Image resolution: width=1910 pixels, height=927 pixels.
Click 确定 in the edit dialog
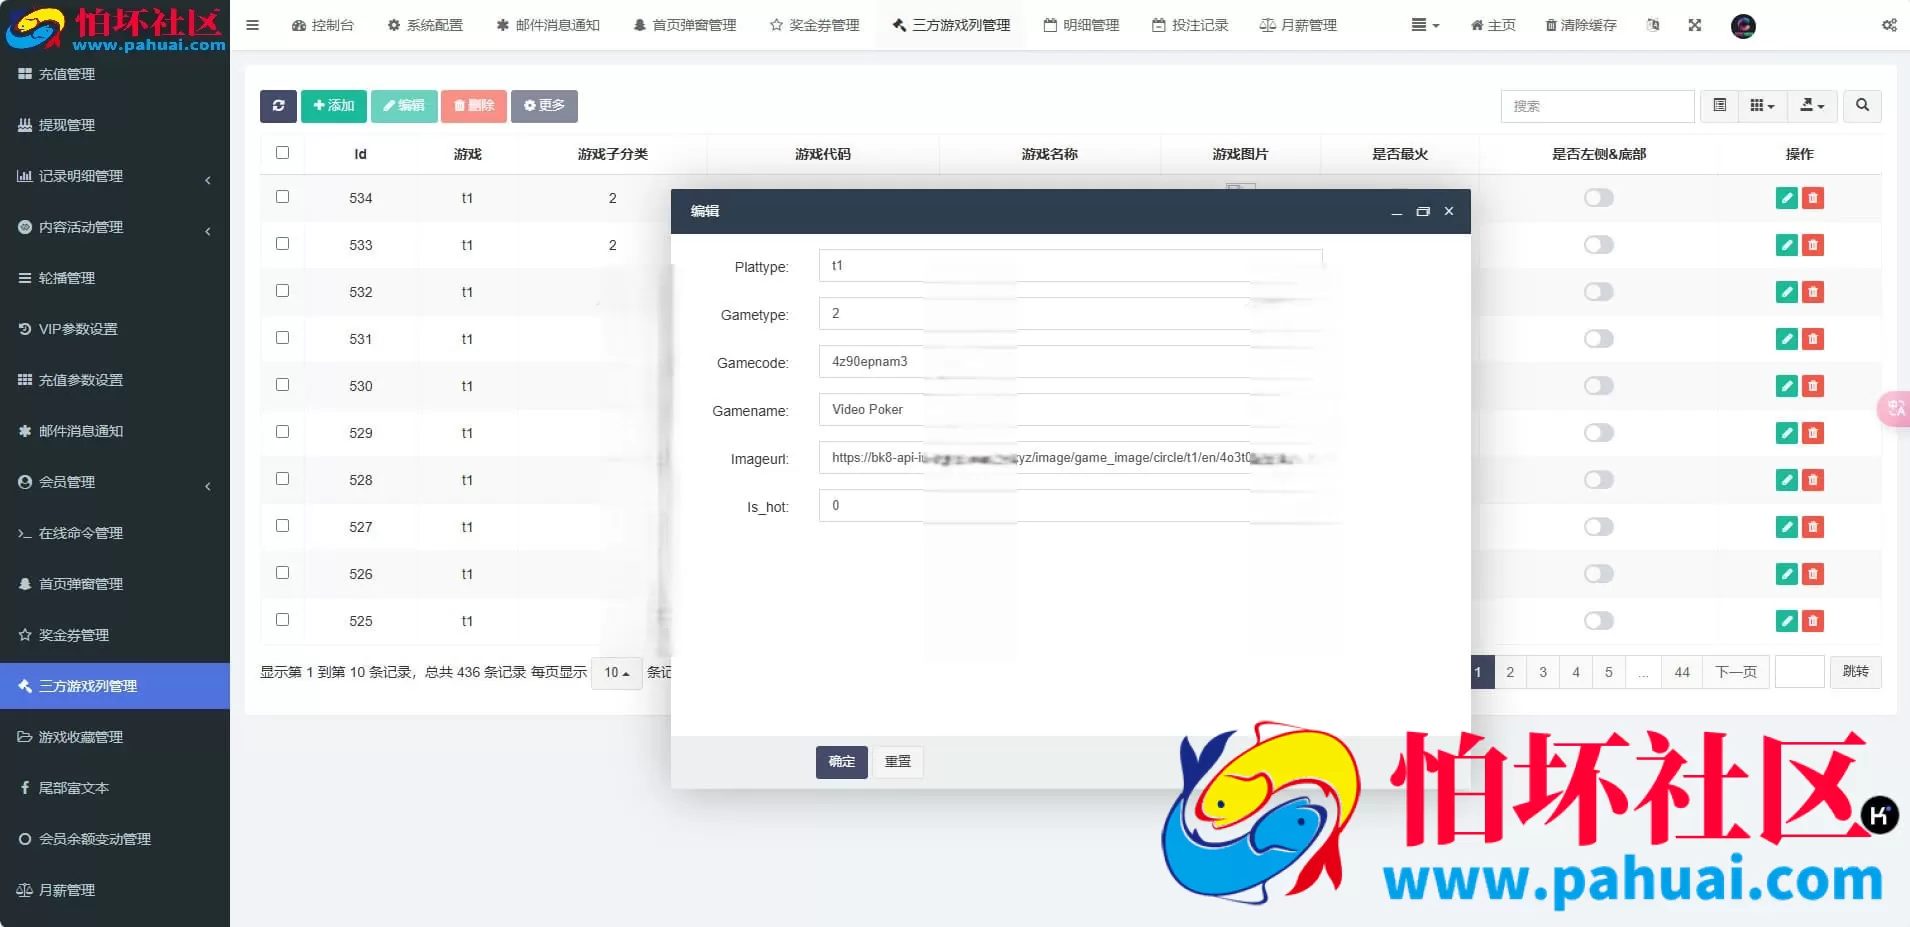pos(841,761)
